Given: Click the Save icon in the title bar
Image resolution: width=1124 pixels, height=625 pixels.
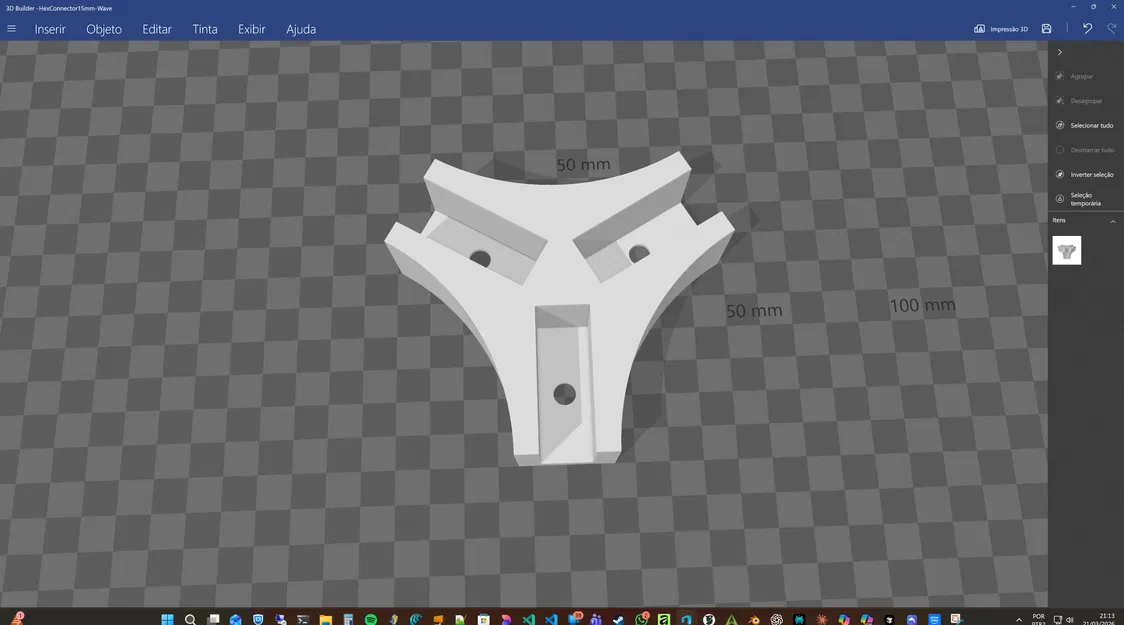Looking at the screenshot, I should (1046, 29).
